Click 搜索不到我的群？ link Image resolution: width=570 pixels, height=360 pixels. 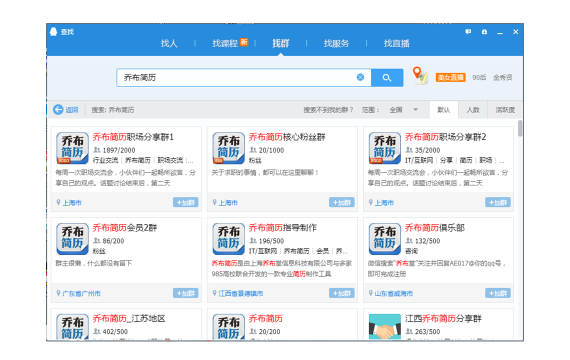(x=328, y=110)
